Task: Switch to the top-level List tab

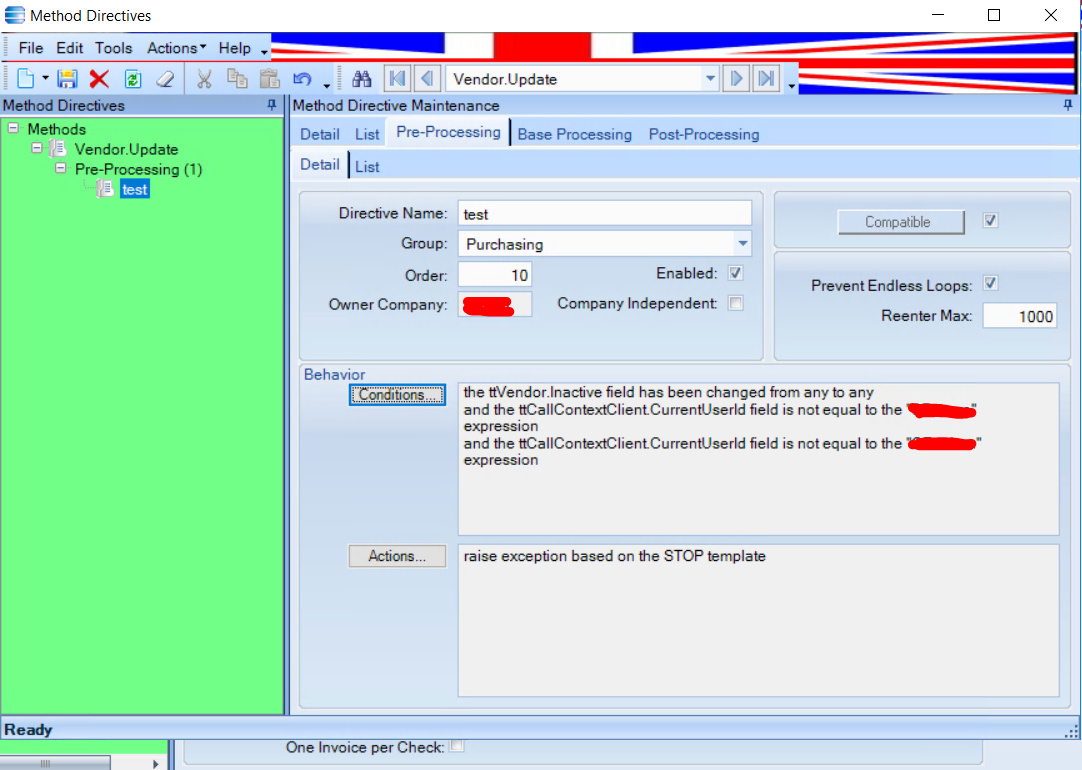Action: [x=367, y=135]
